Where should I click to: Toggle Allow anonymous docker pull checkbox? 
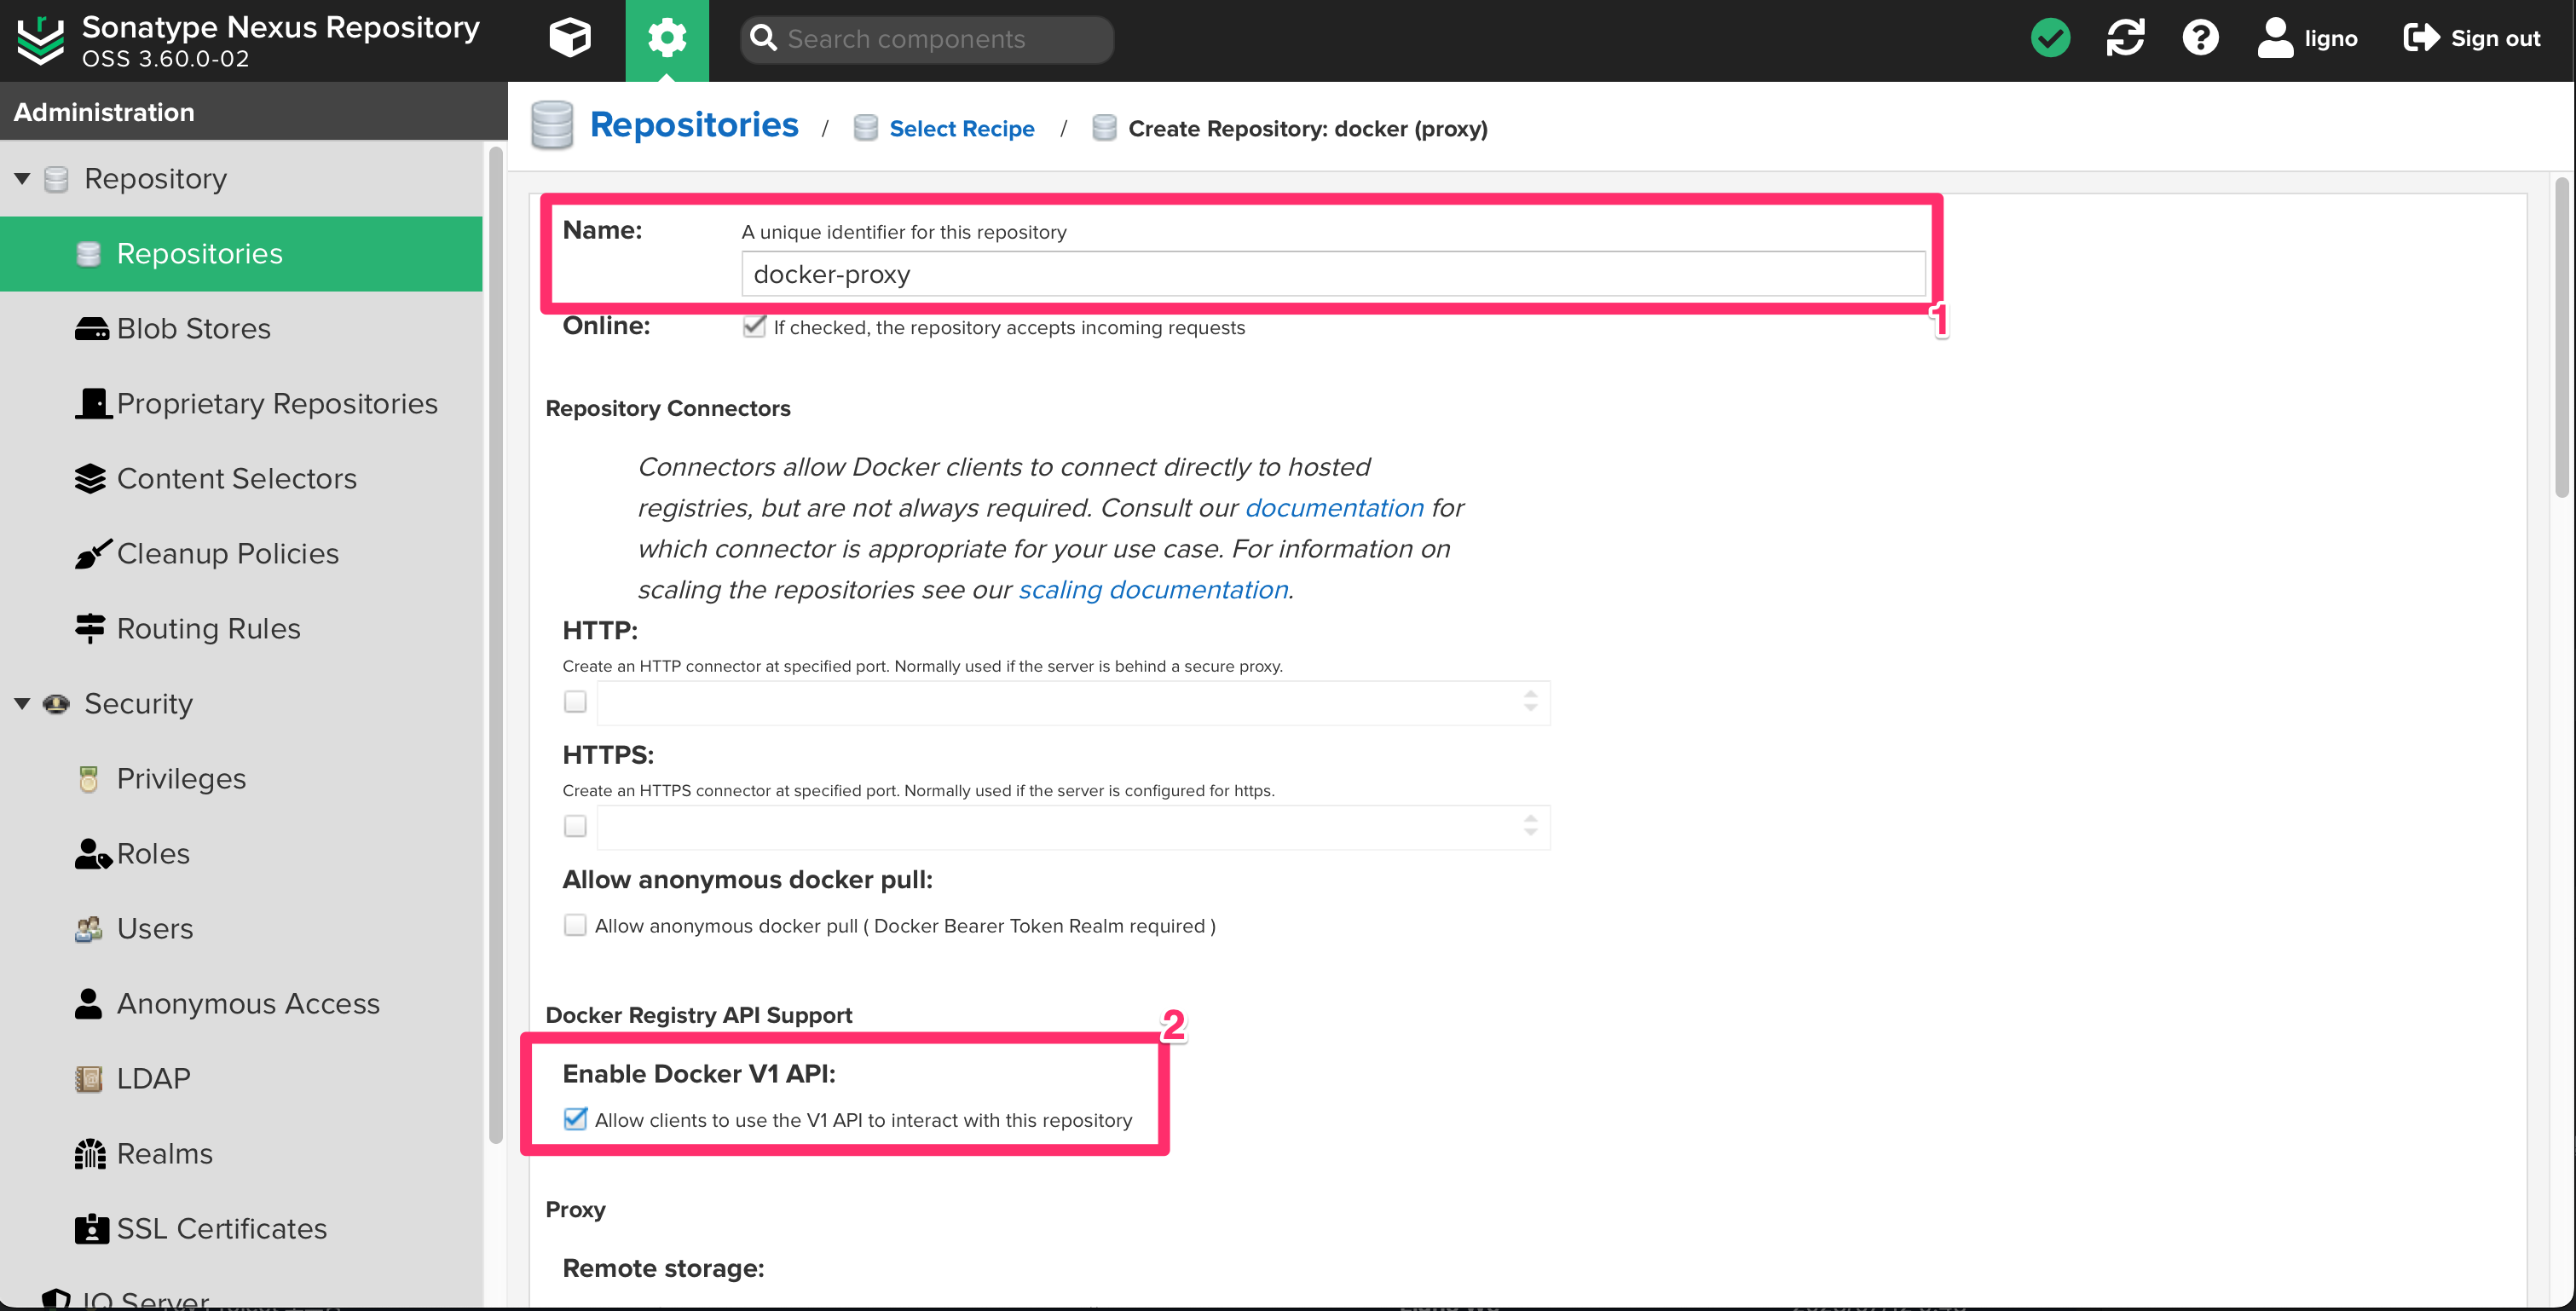tap(575, 925)
